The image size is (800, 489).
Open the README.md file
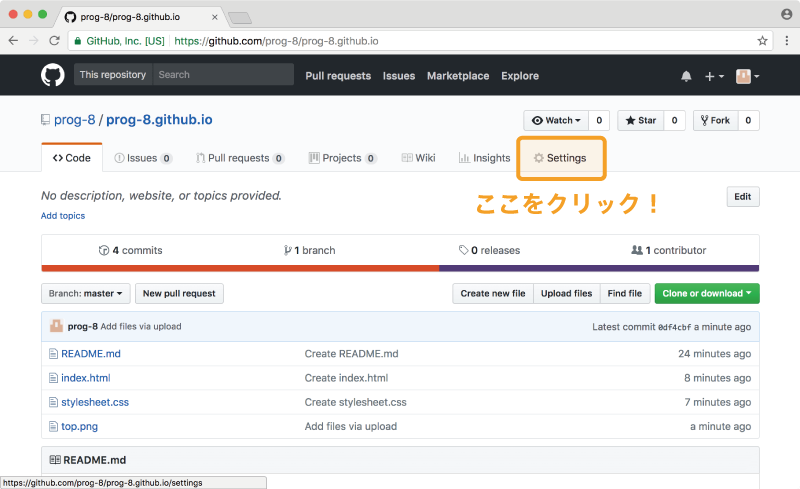[91, 354]
